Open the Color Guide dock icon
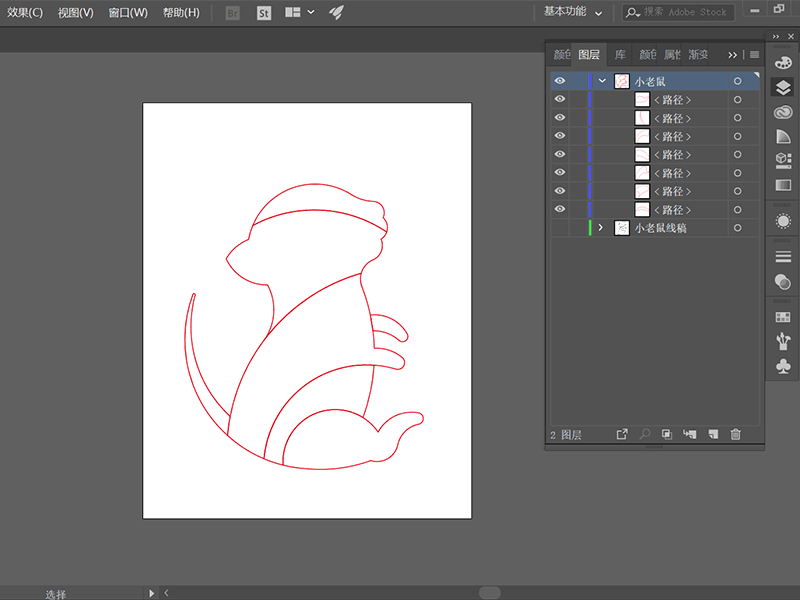The image size is (800, 600). [x=783, y=136]
